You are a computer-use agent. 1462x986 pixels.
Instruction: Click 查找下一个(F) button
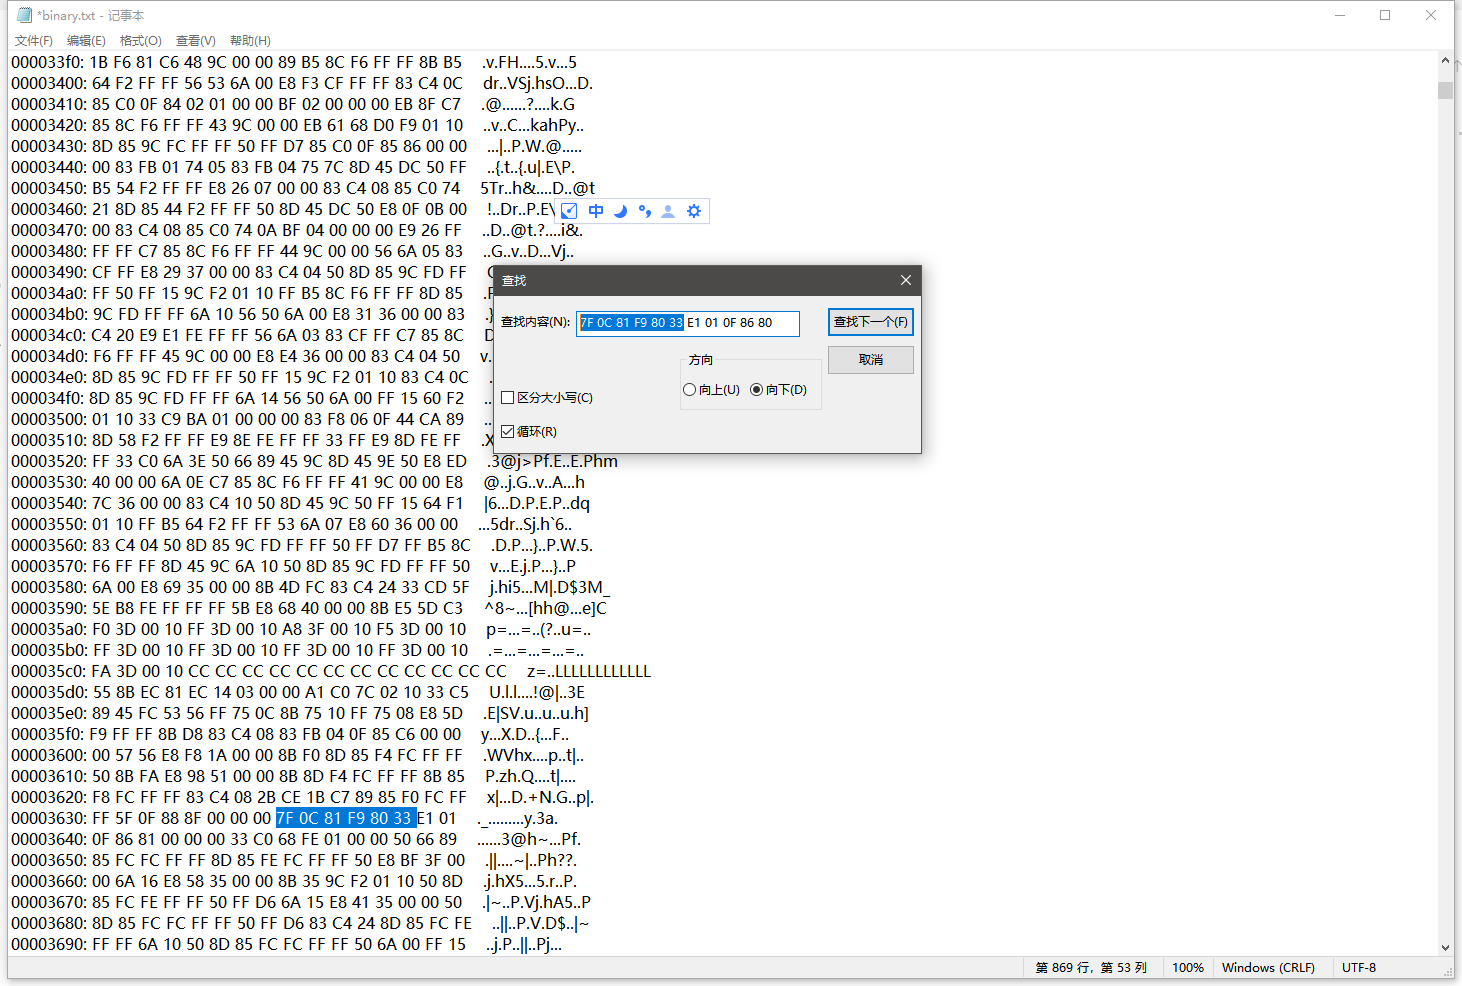[x=870, y=322]
